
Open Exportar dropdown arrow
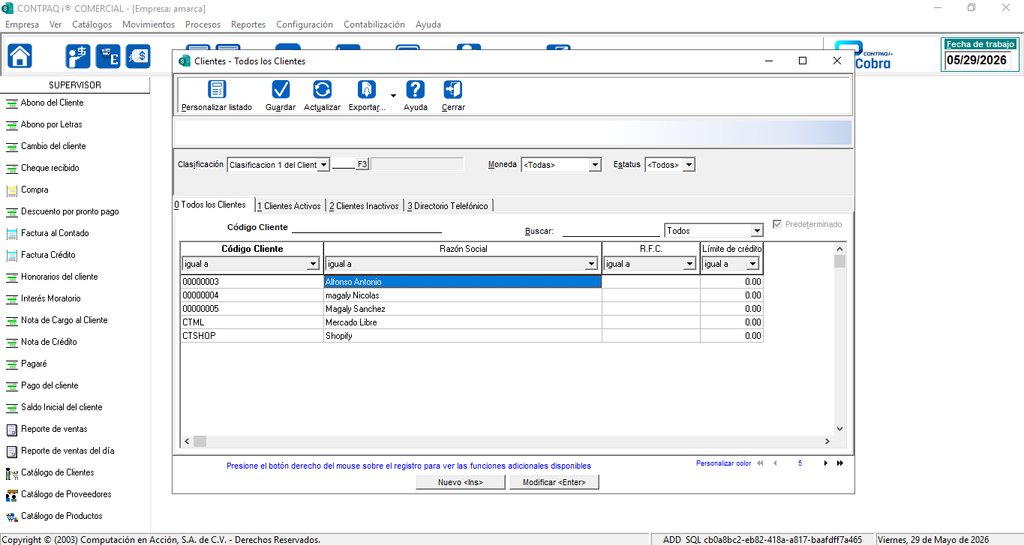[x=393, y=96]
